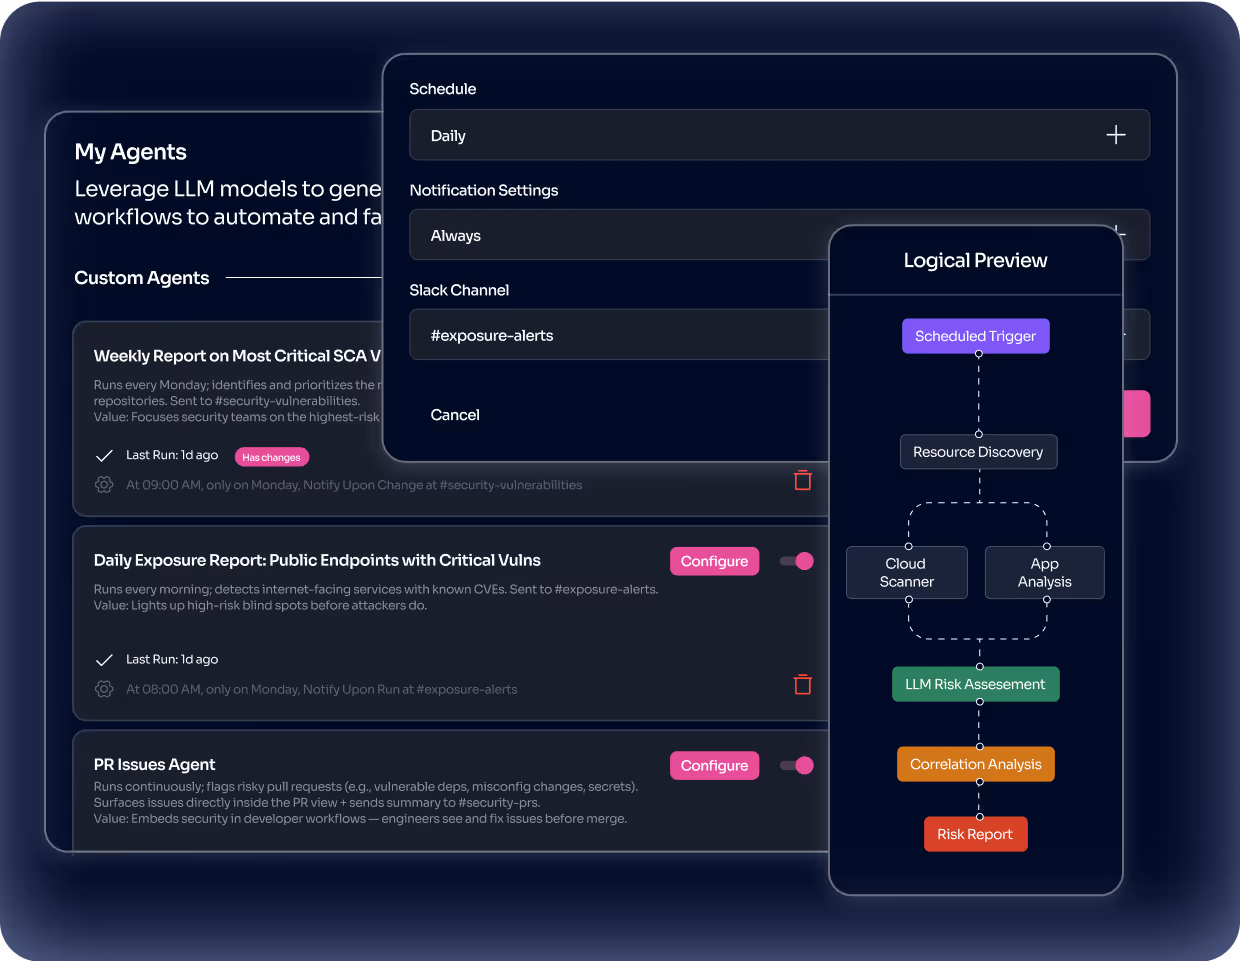Select the Risk Report node
The width and height of the screenshot is (1240, 961).
point(976,834)
